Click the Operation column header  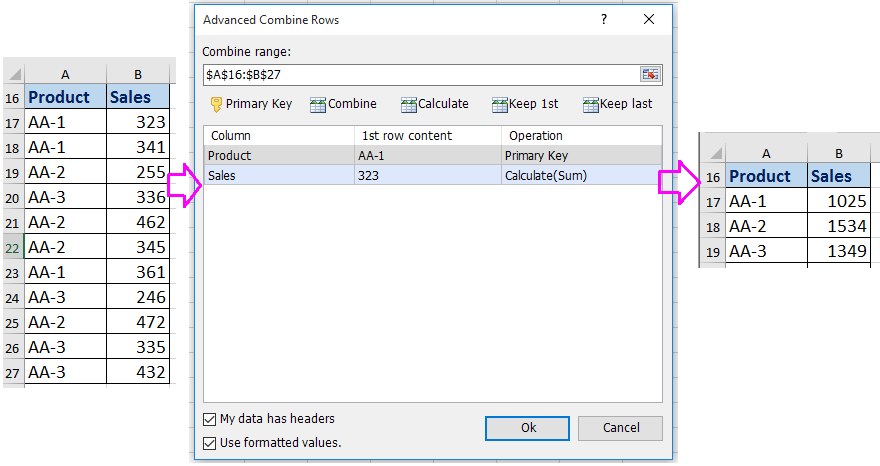(580, 135)
